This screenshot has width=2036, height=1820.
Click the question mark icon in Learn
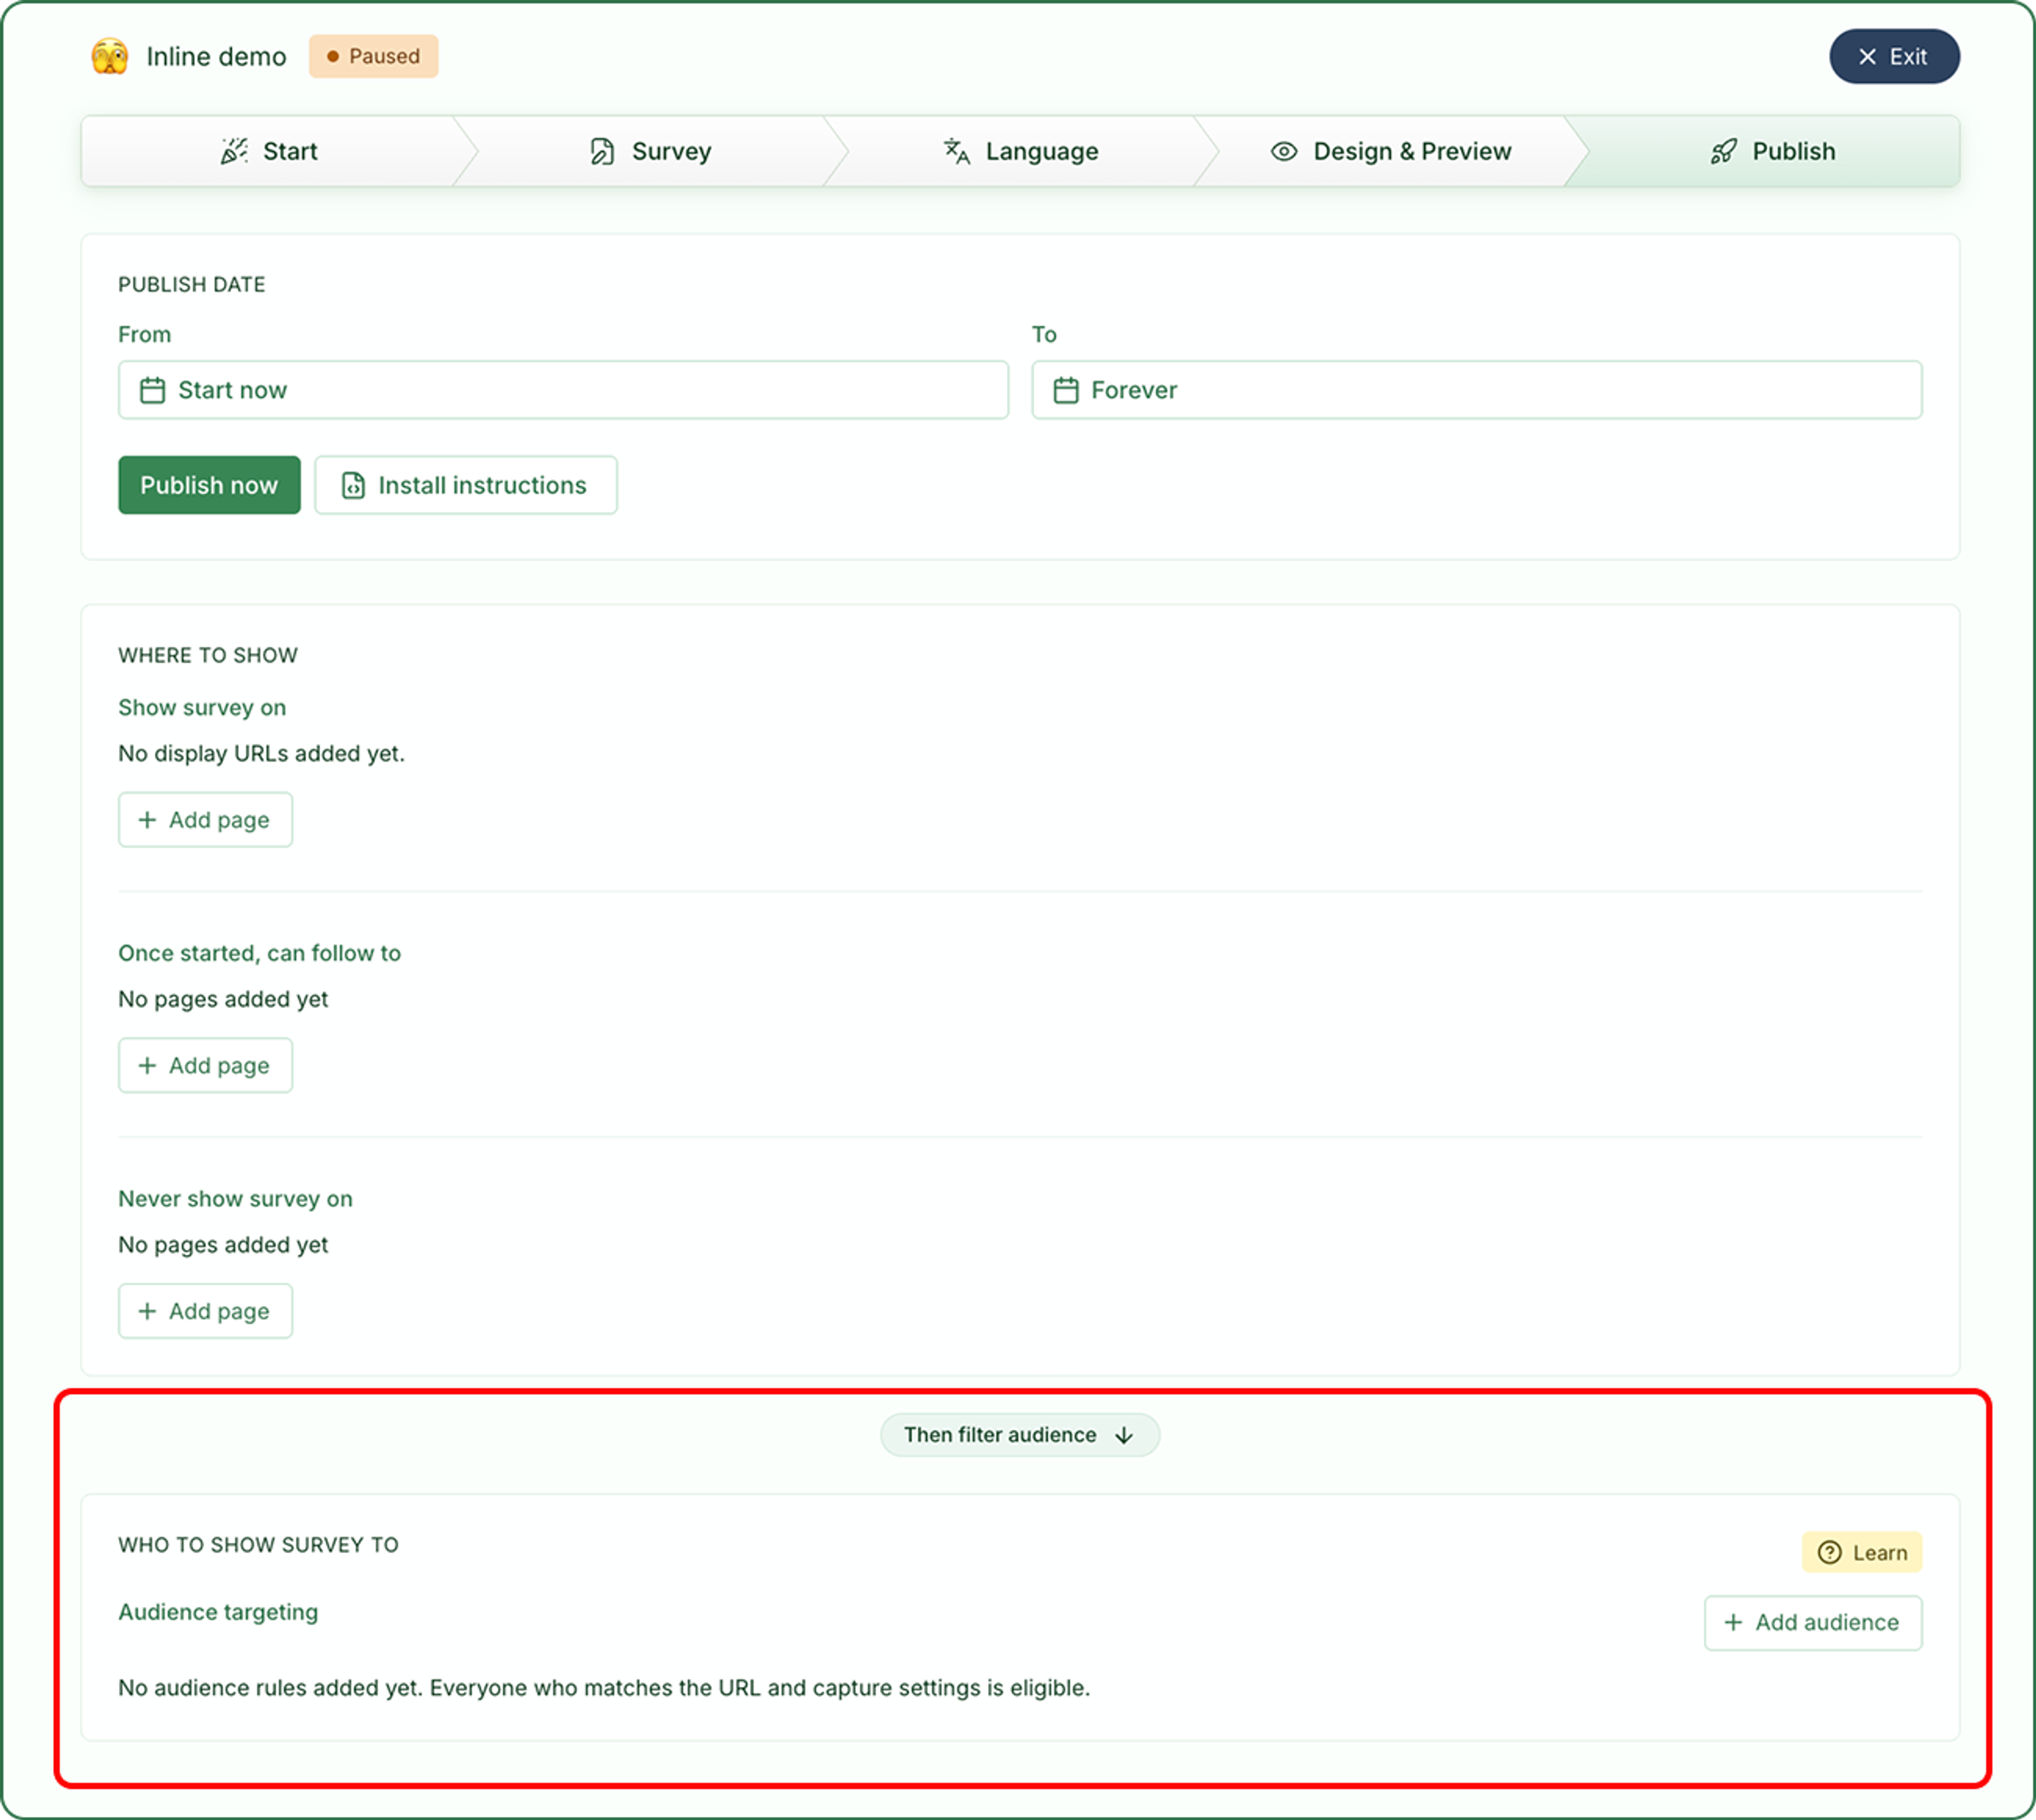[x=1829, y=1552]
